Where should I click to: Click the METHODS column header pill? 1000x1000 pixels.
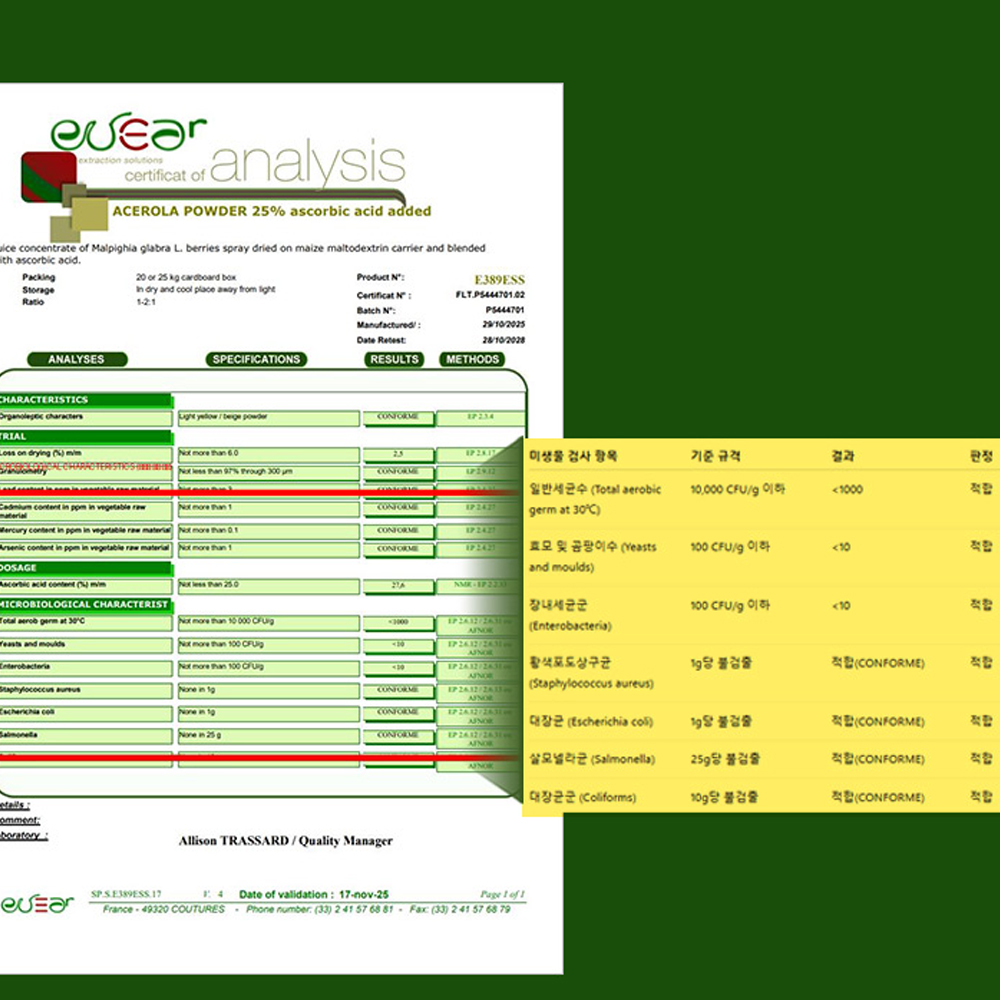[472, 359]
